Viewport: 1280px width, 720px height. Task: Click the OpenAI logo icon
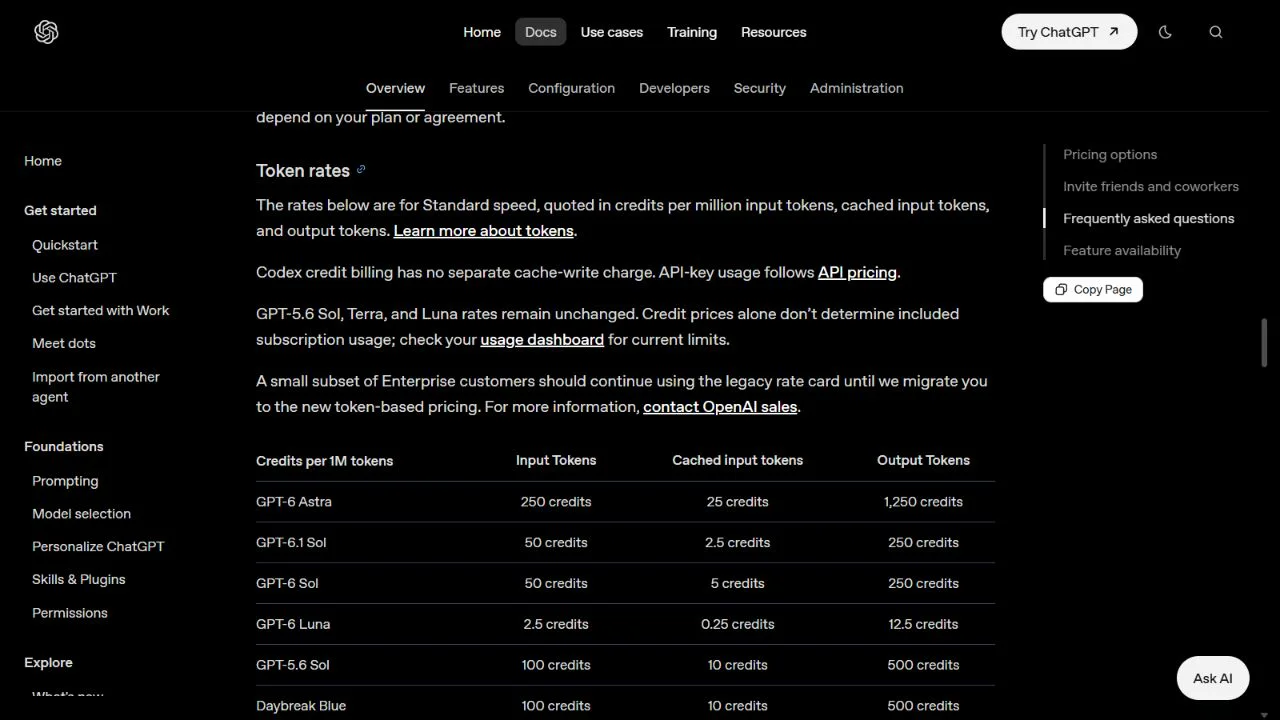[x=46, y=32]
